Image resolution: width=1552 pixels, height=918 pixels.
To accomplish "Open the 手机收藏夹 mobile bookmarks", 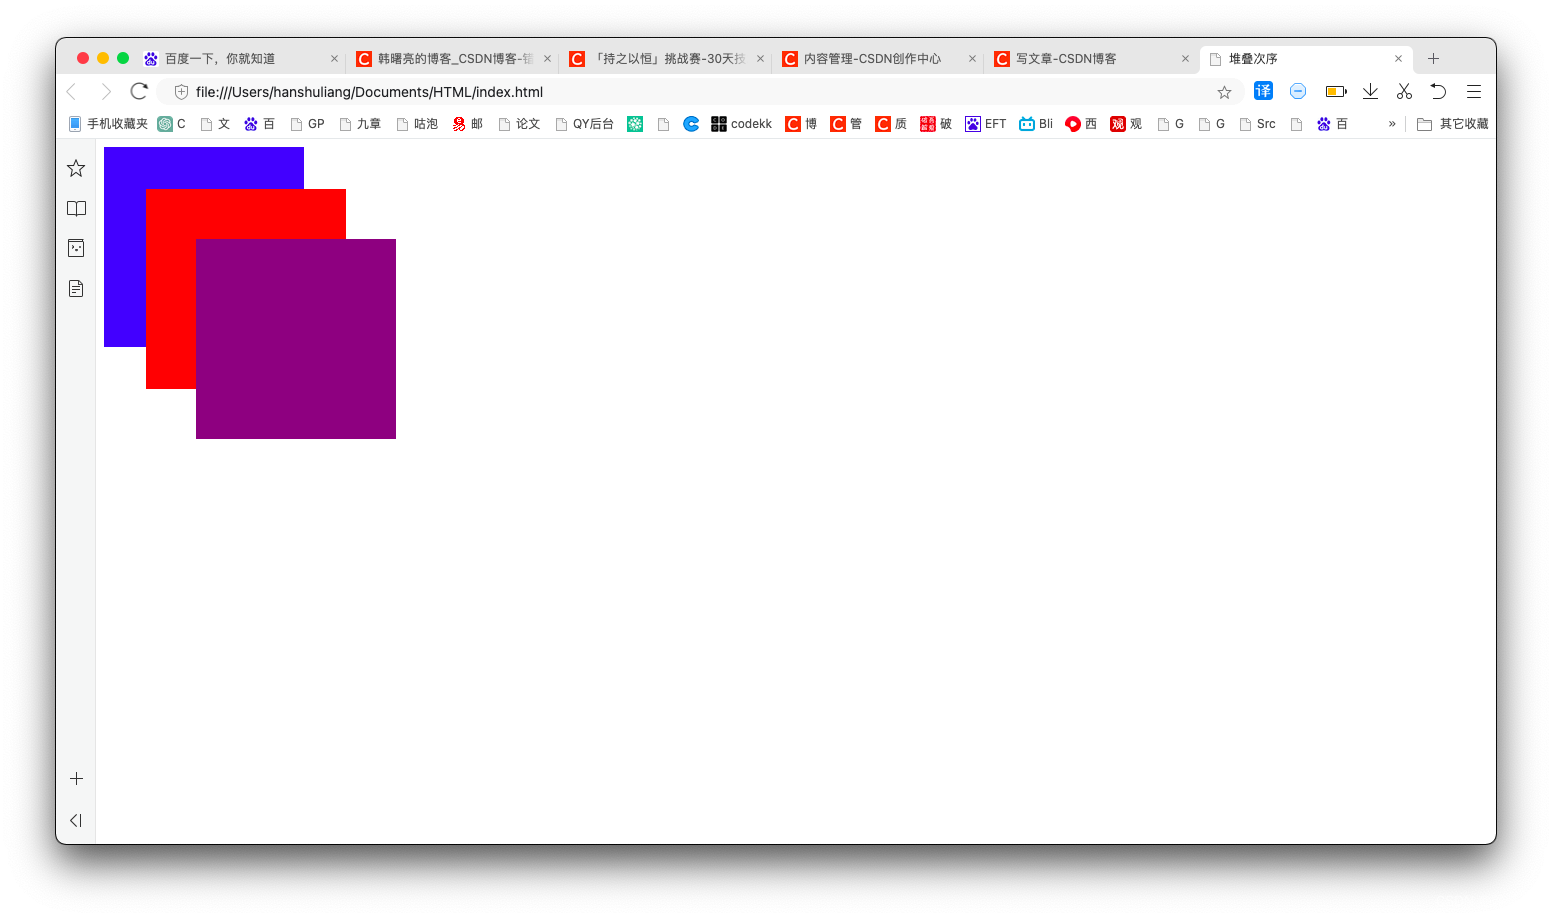I will click(108, 124).
